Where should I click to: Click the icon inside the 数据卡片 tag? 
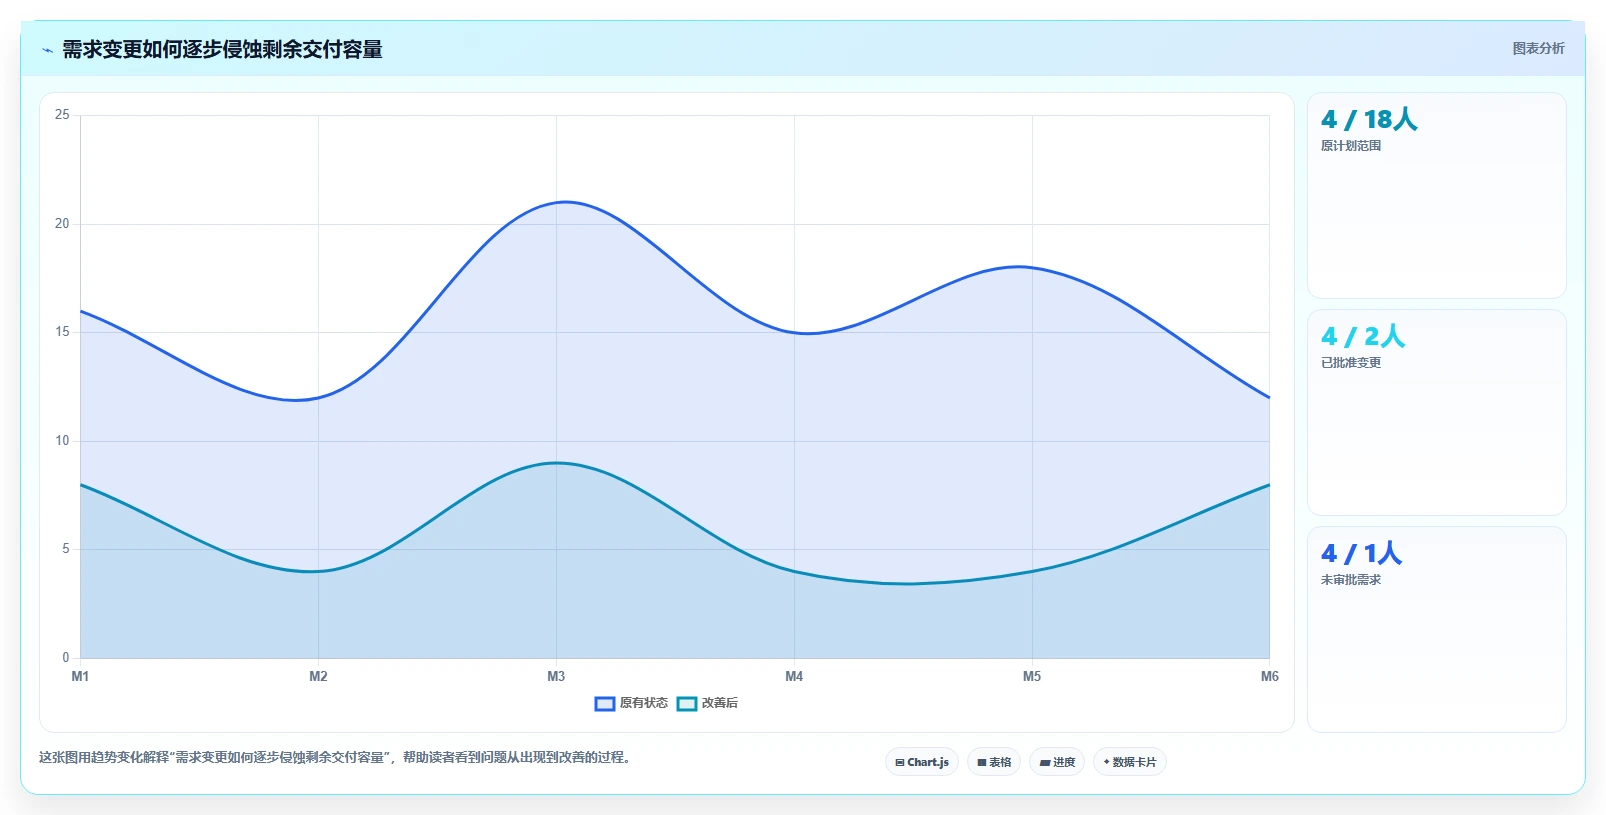tap(1106, 762)
